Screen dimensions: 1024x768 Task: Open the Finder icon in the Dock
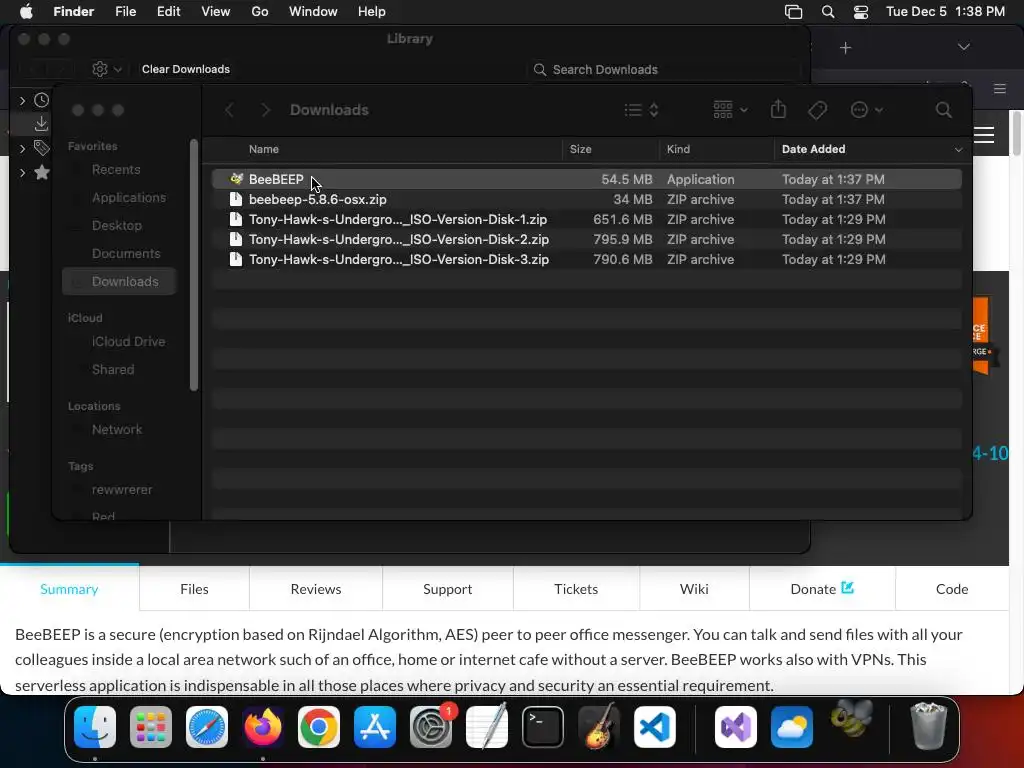95,727
